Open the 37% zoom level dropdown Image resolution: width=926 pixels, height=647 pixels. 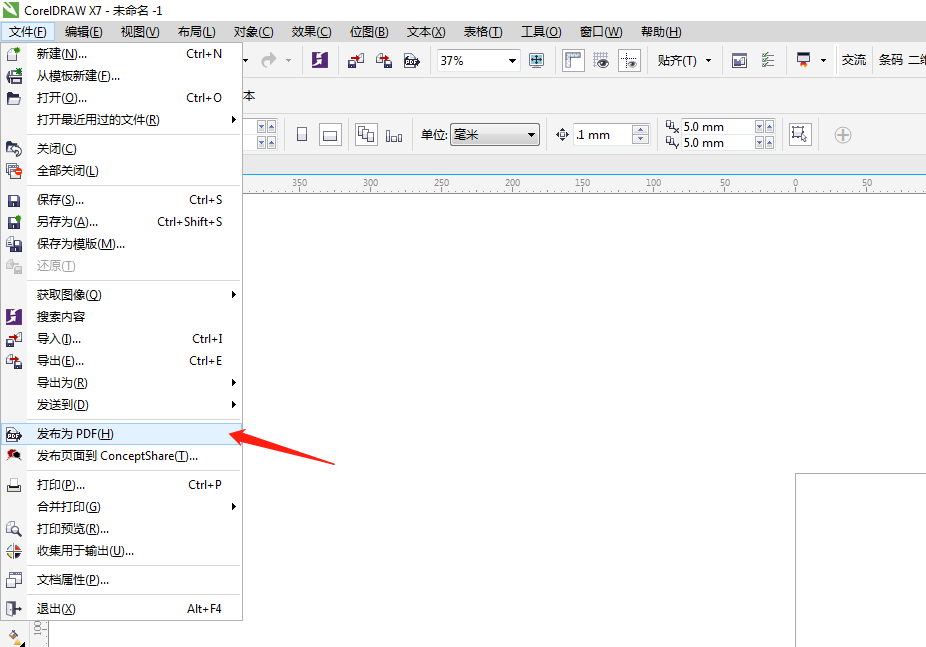512,61
